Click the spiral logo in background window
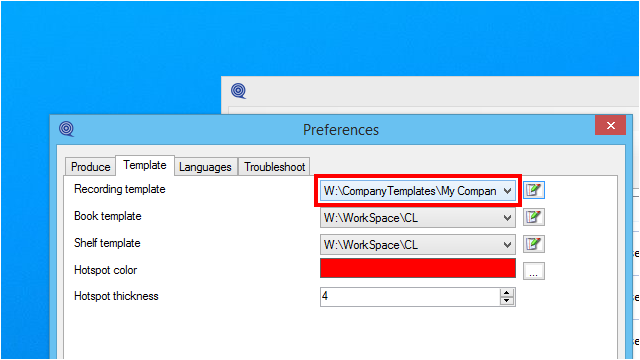640x360 pixels. [x=238, y=91]
